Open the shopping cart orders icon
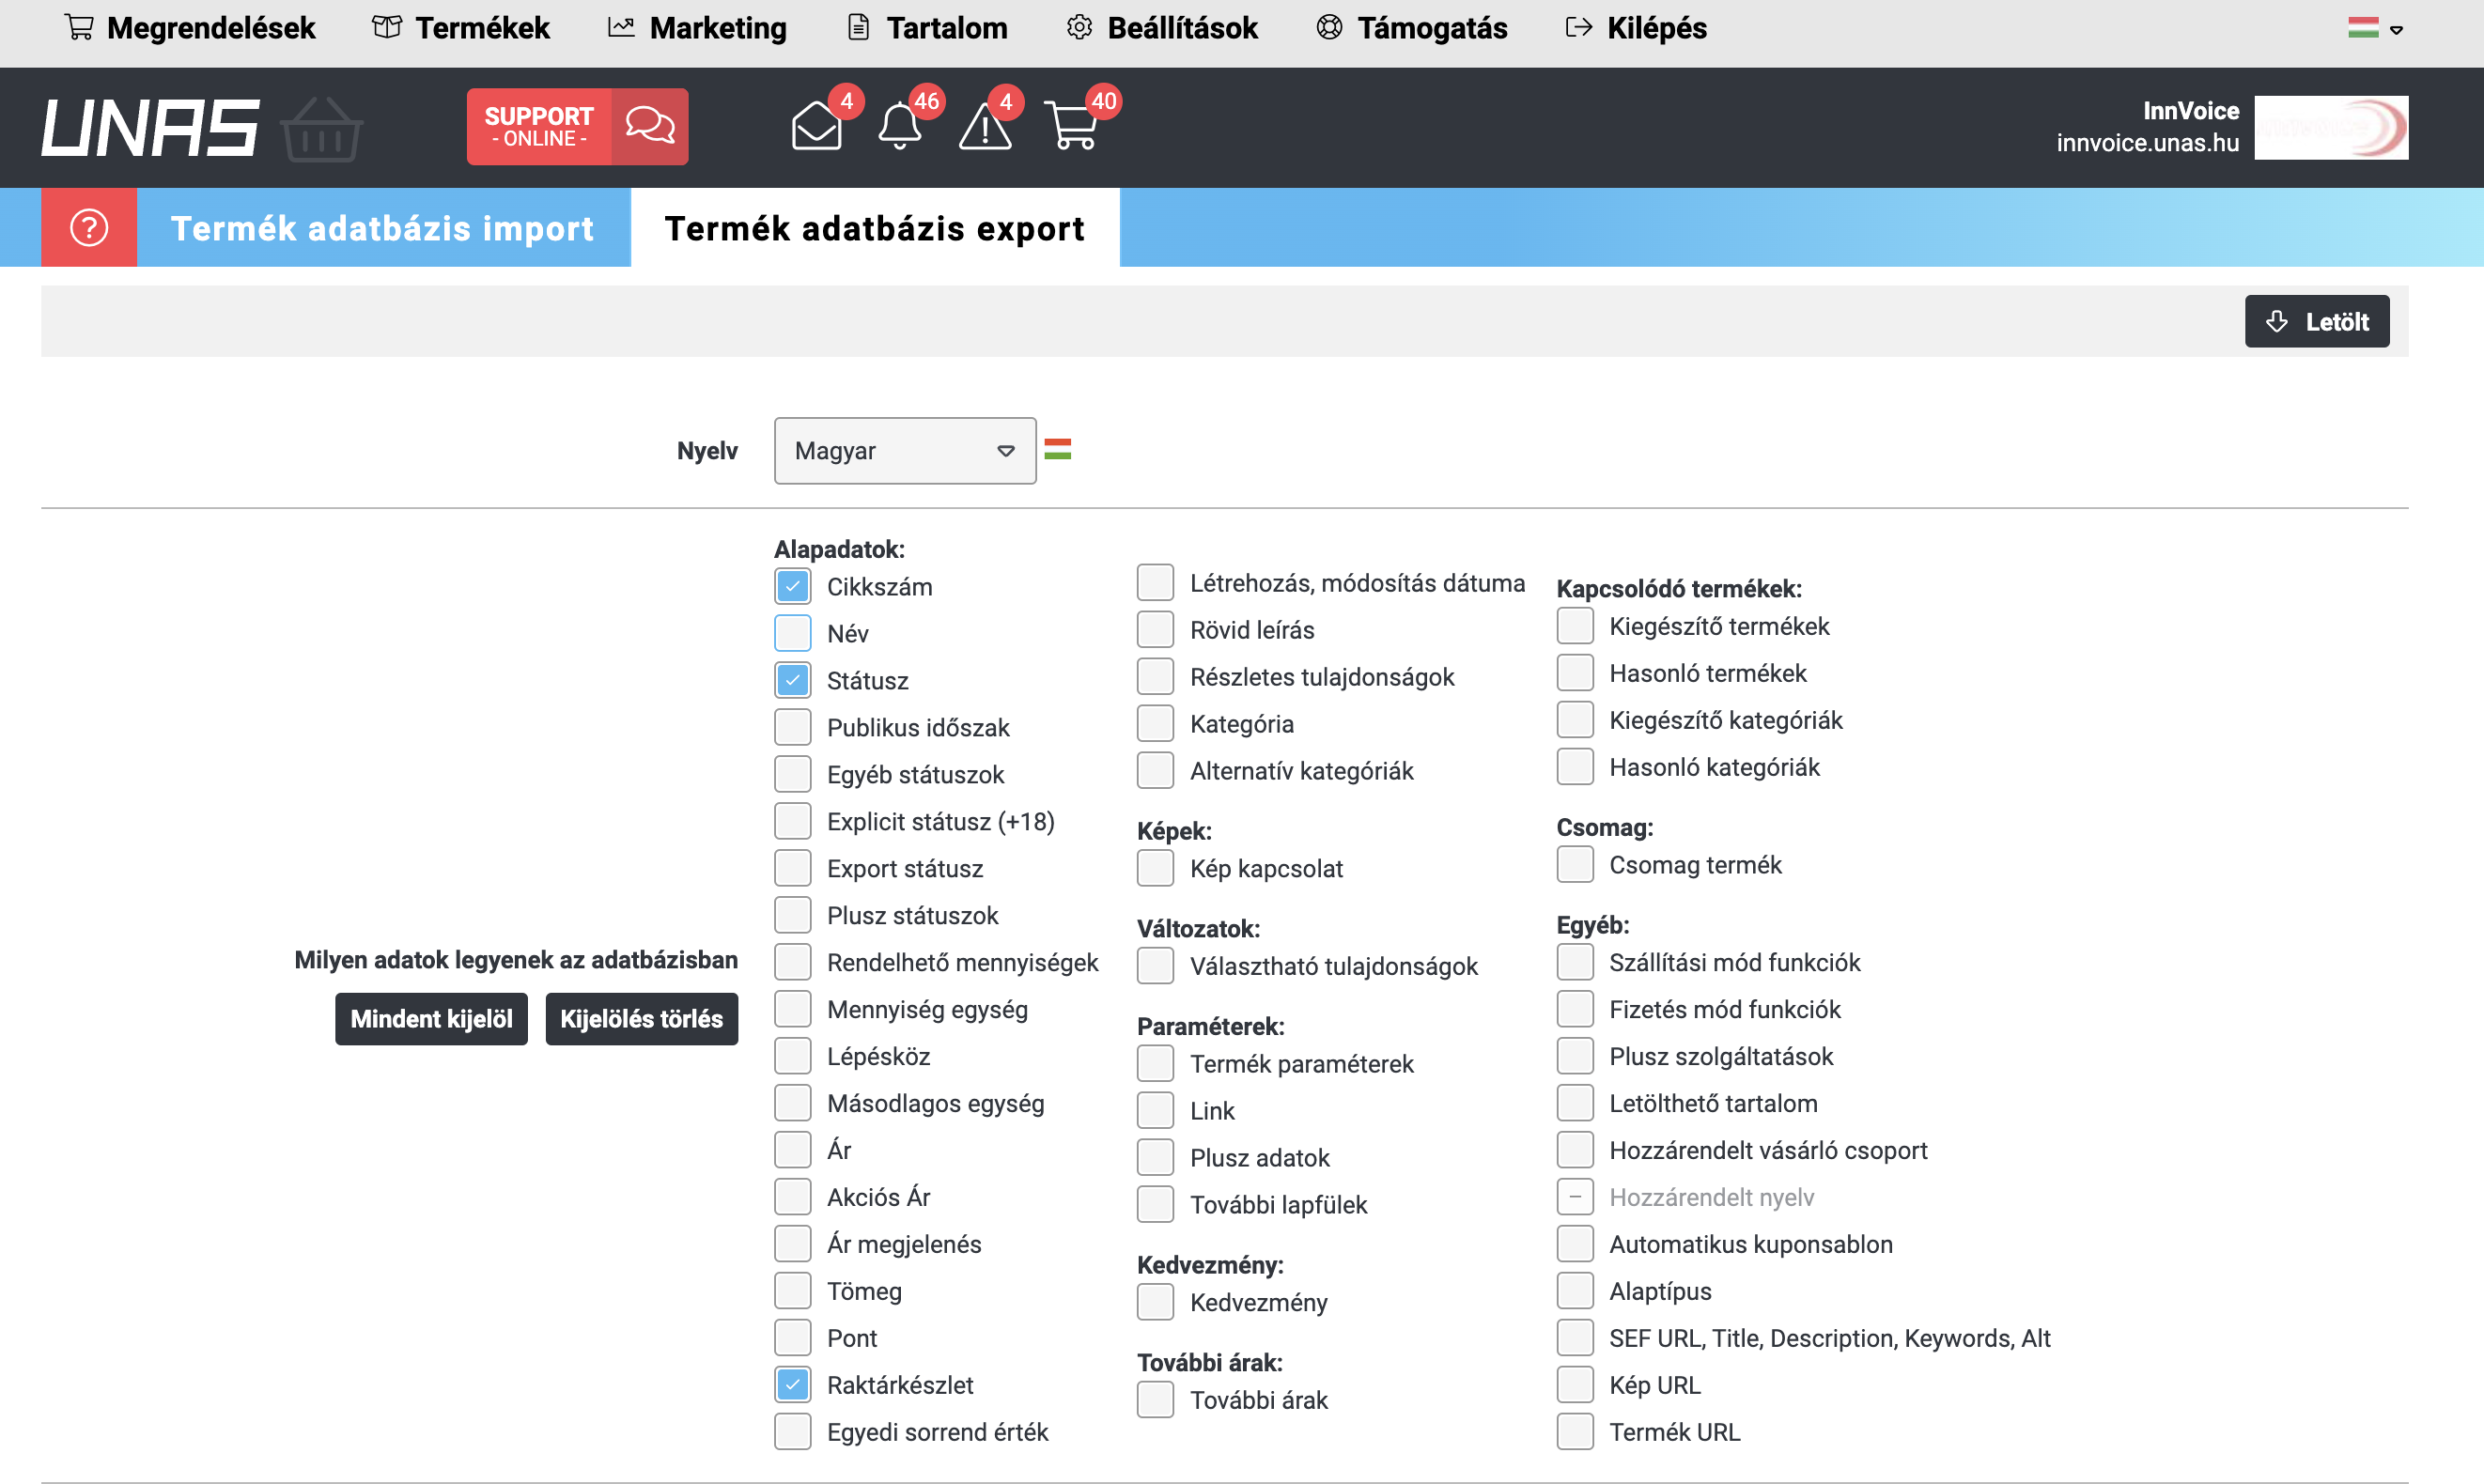The height and width of the screenshot is (1484, 2484). click(x=1071, y=127)
